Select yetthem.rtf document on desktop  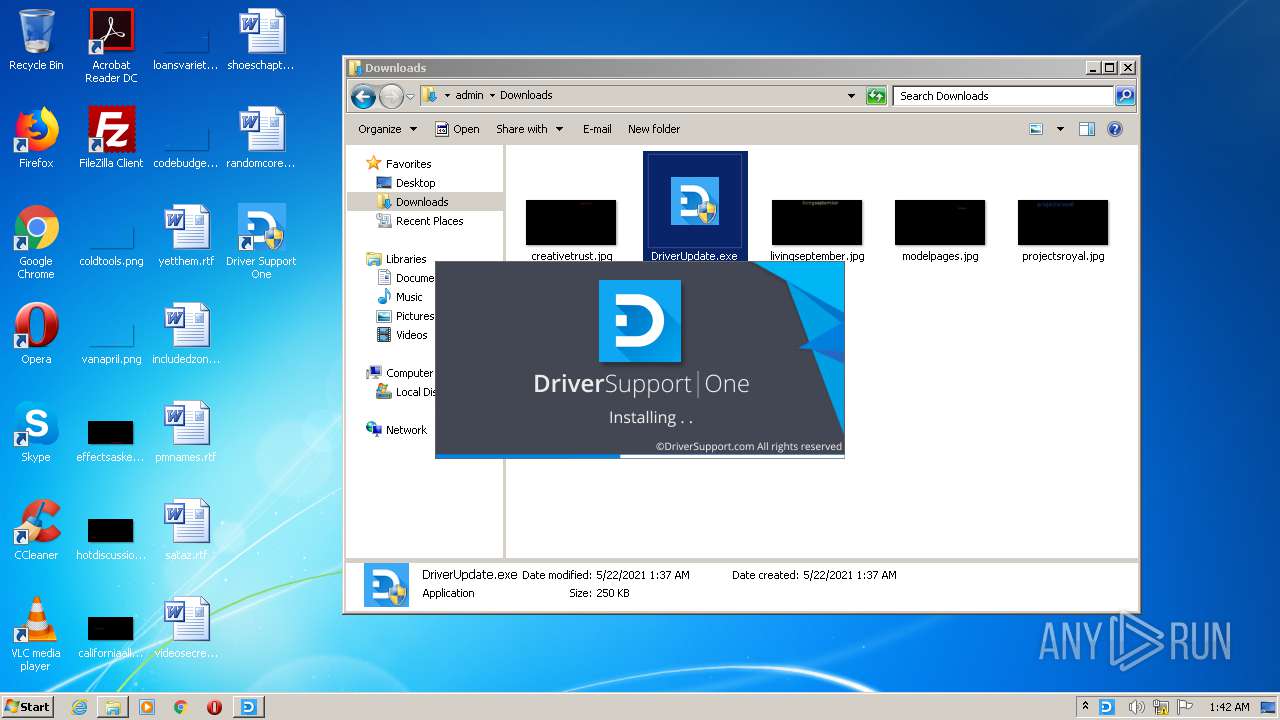click(186, 236)
